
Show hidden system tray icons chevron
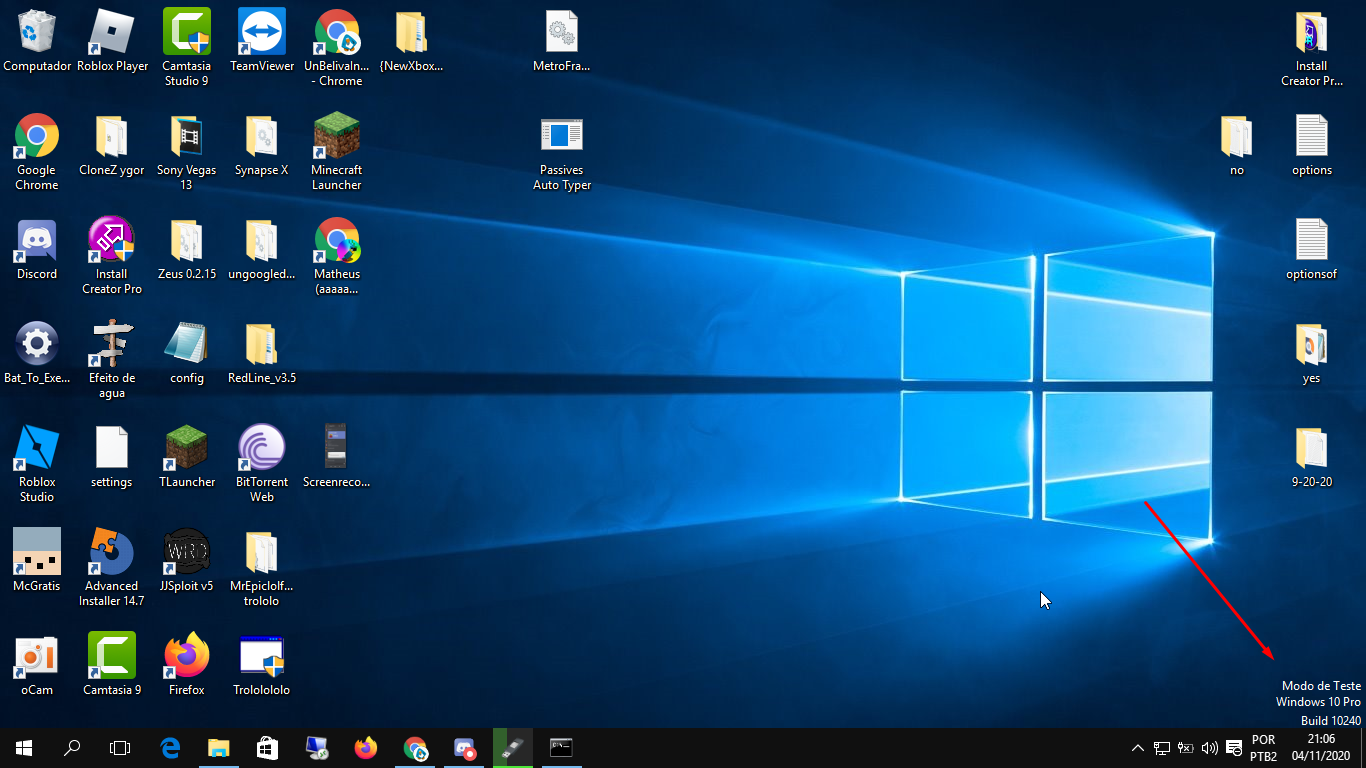pos(1138,748)
